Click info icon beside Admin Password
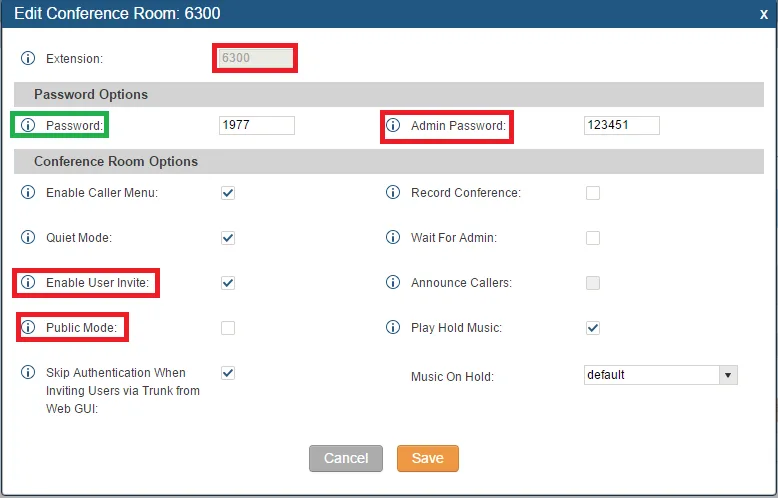Image resolution: width=778 pixels, height=498 pixels. coord(393,126)
